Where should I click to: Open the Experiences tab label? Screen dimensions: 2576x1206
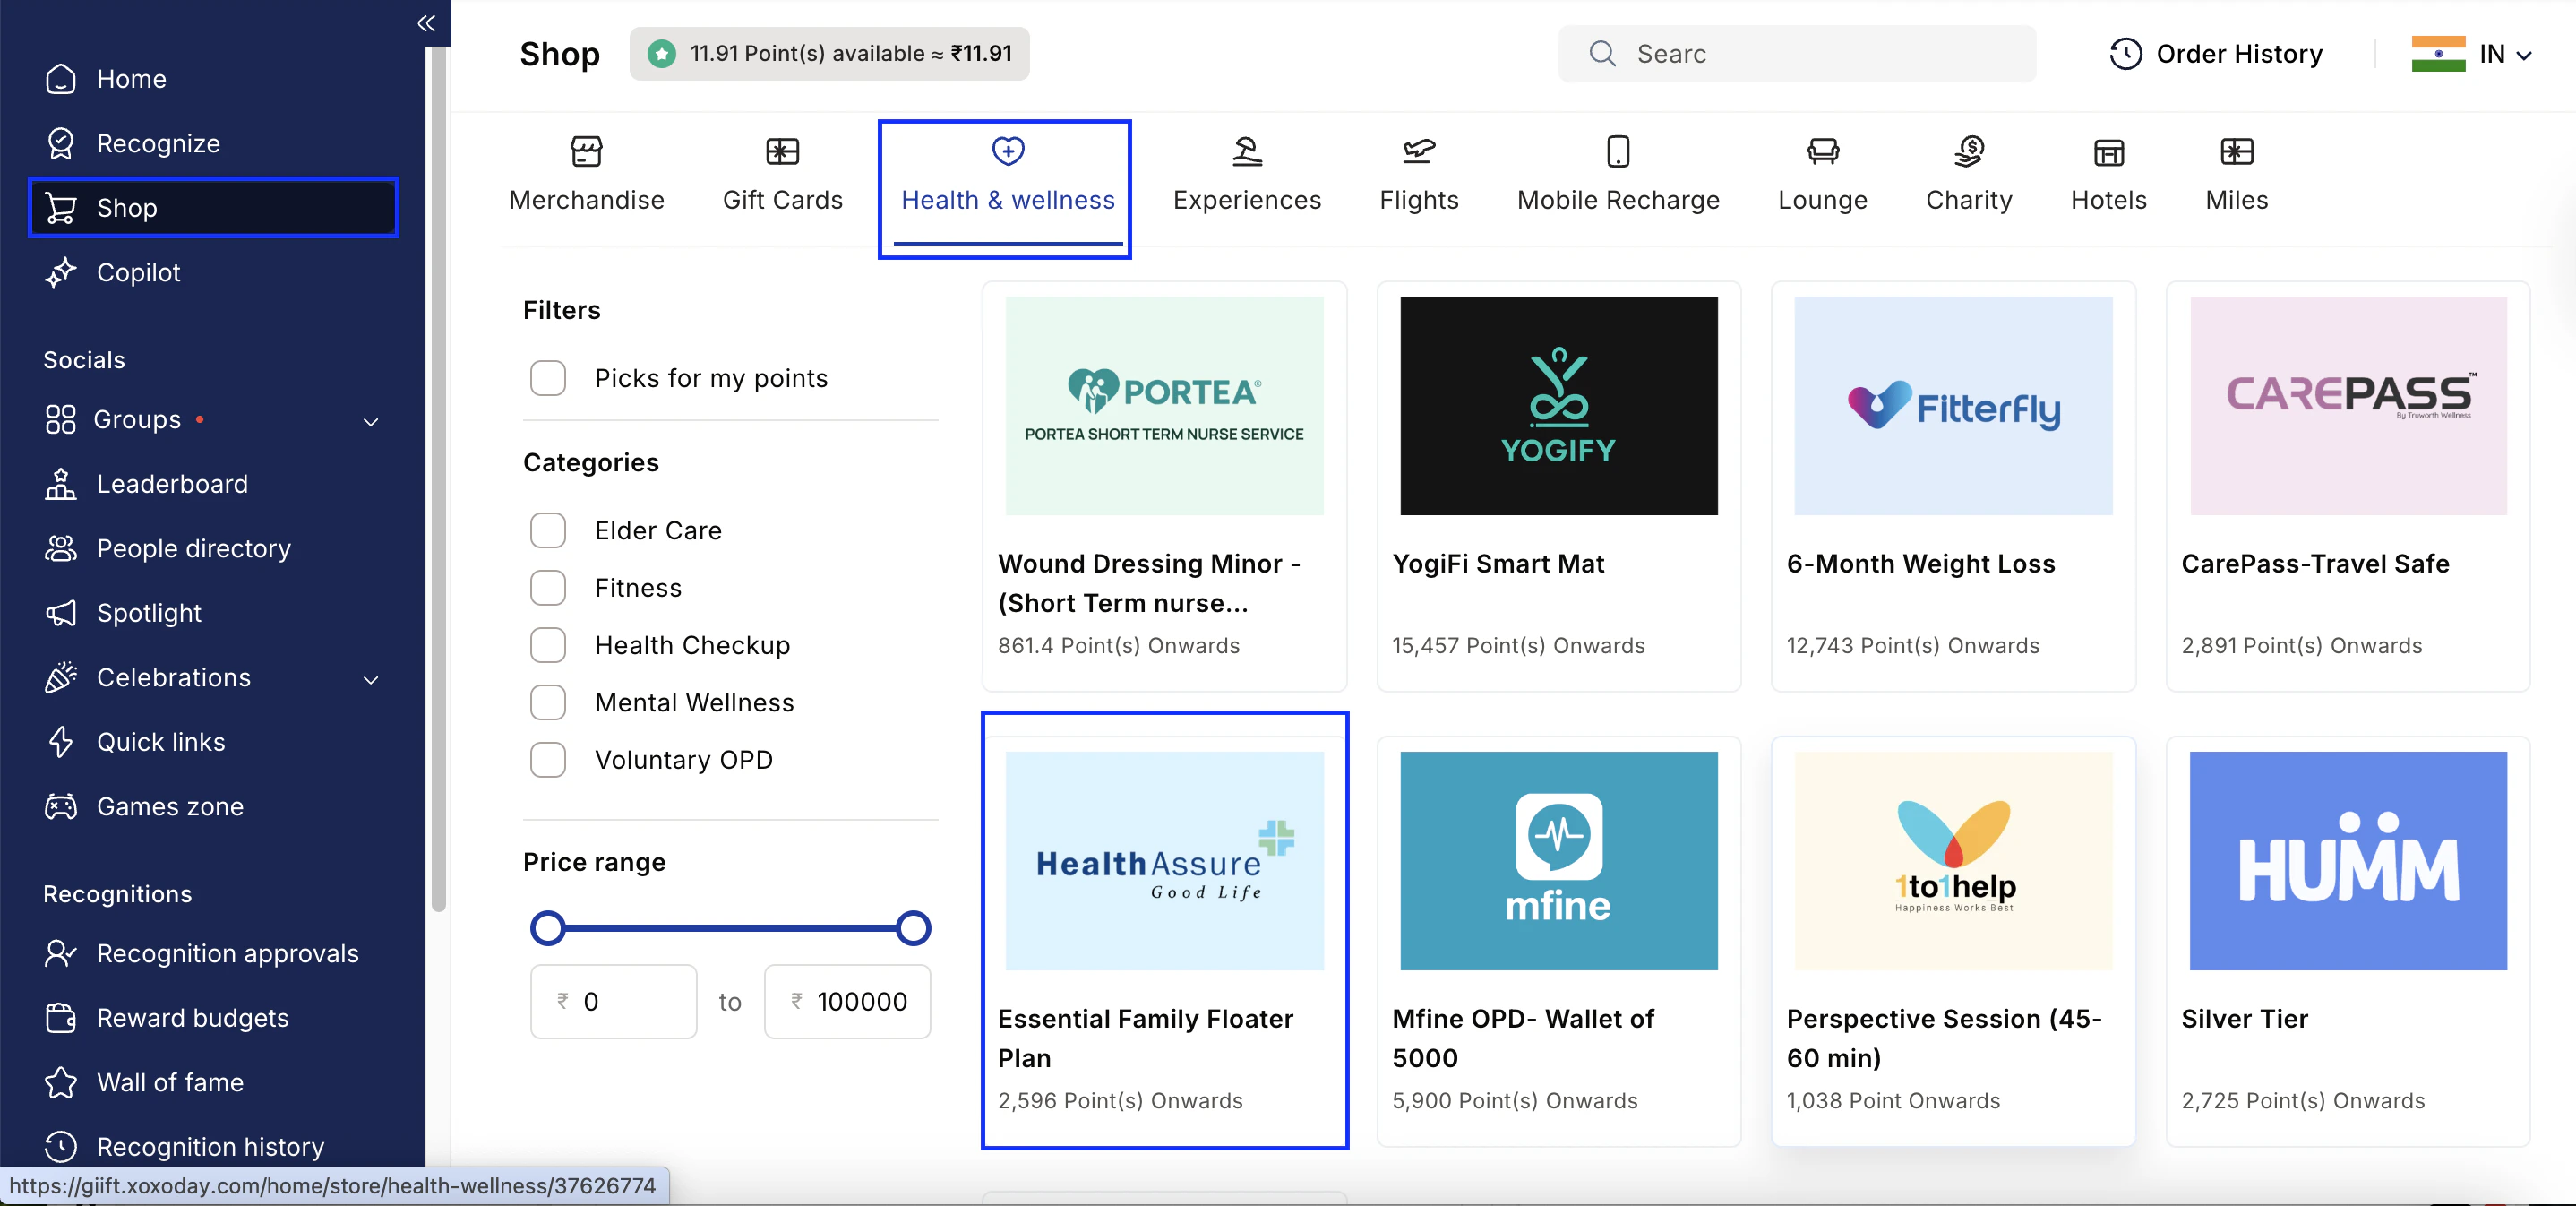(x=1247, y=200)
